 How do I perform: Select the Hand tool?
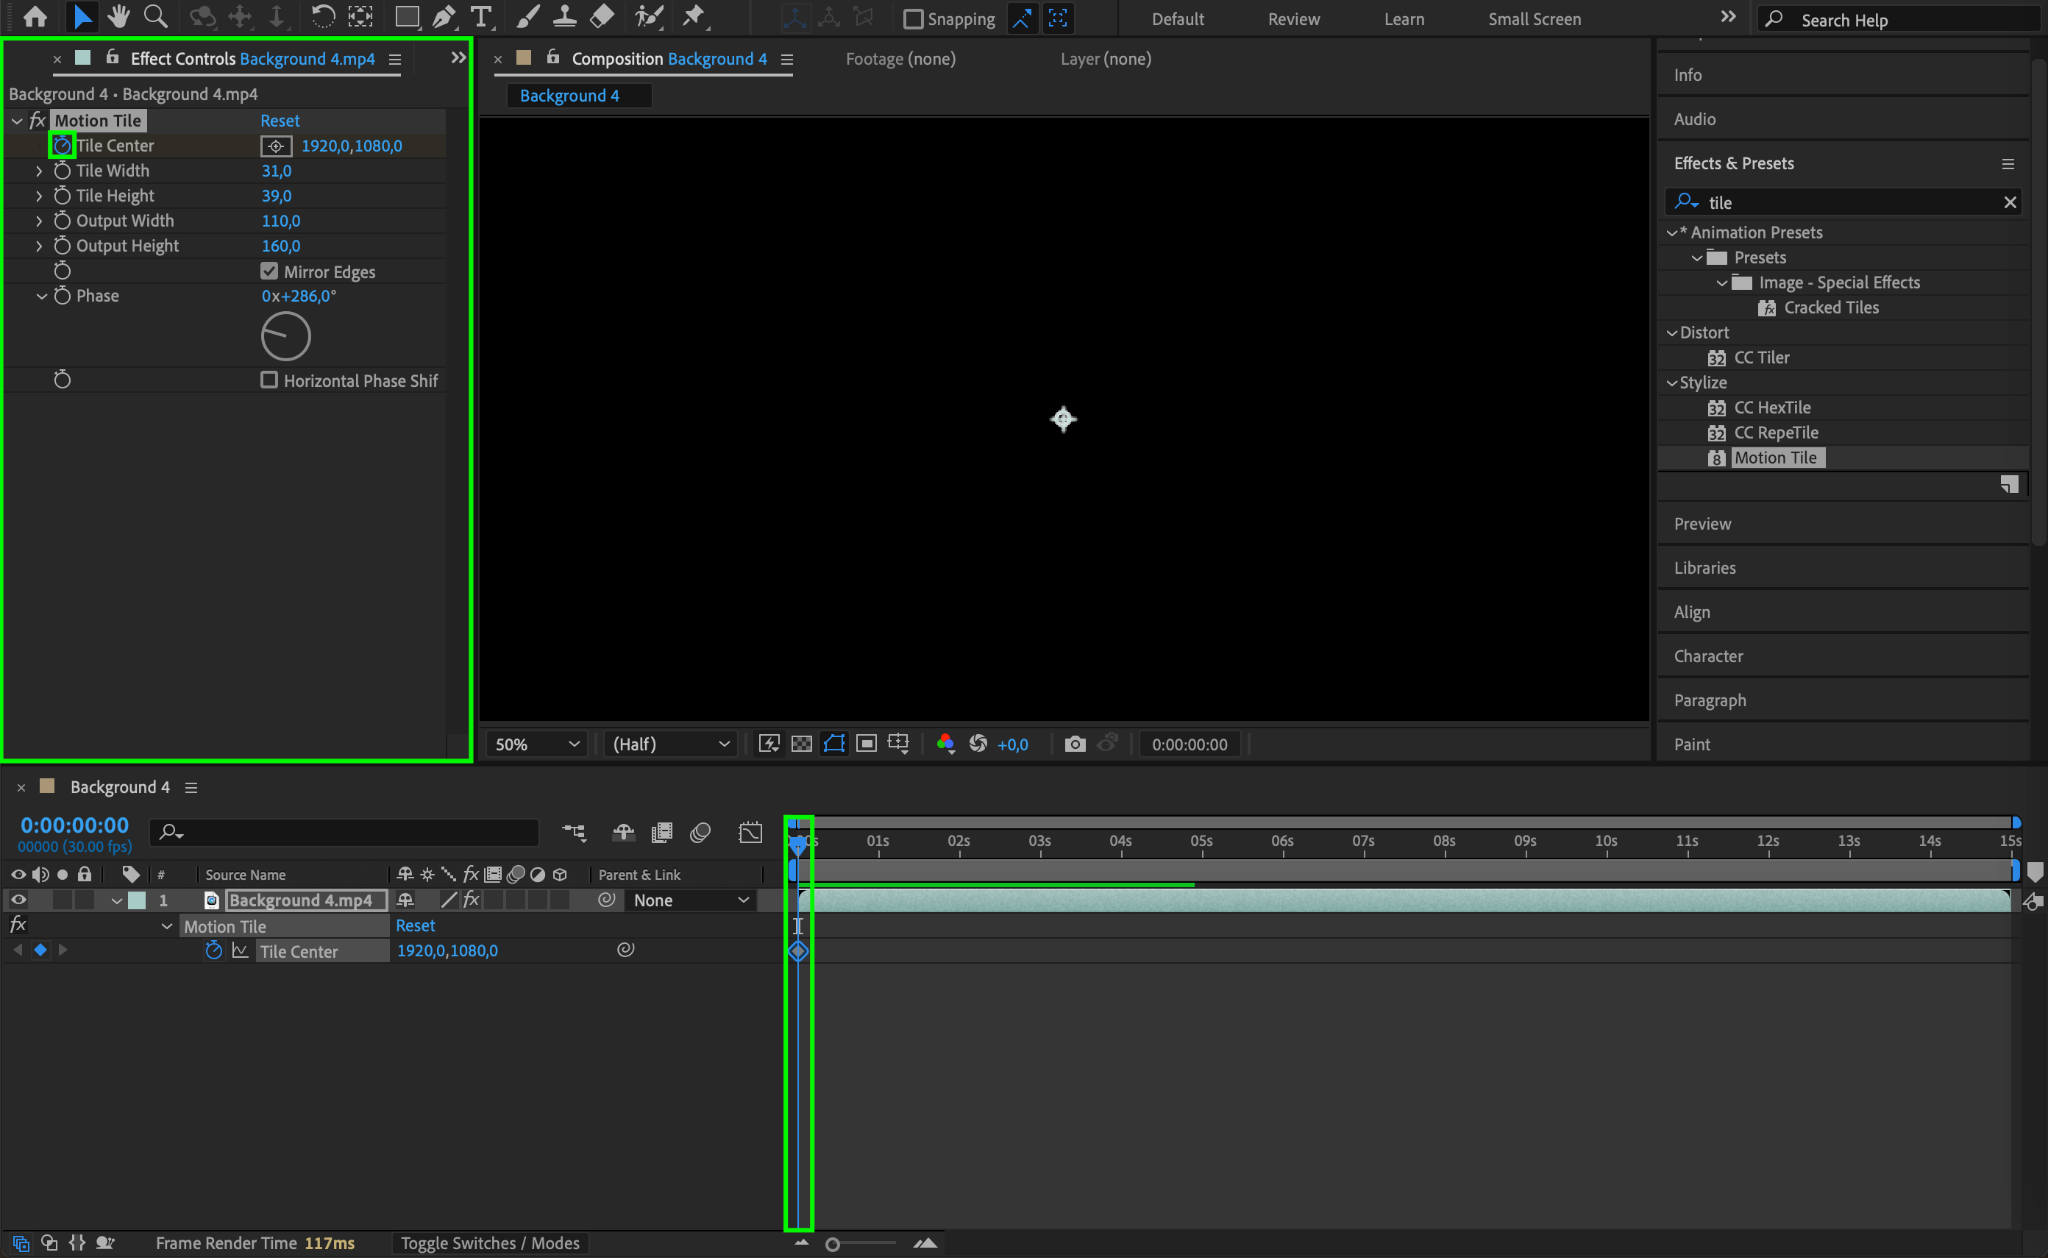click(x=119, y=17)
